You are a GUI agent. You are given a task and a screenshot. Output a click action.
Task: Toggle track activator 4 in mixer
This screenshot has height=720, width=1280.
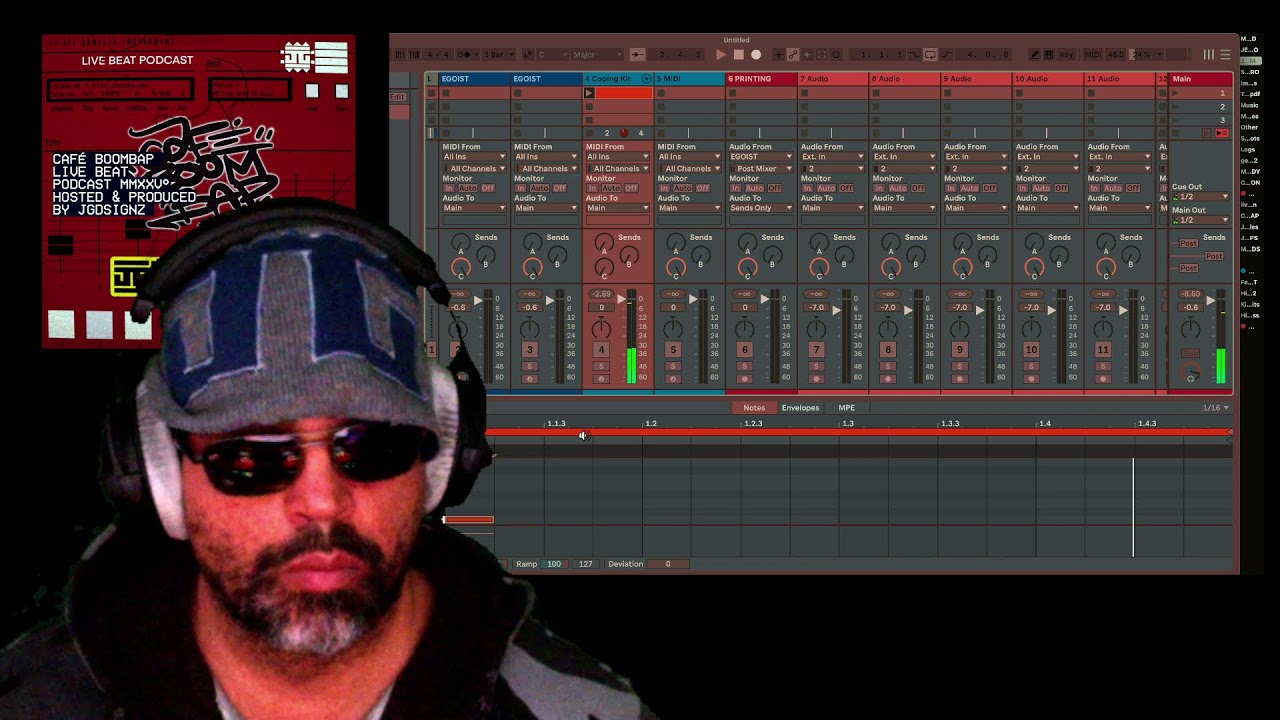click(601, 350)
